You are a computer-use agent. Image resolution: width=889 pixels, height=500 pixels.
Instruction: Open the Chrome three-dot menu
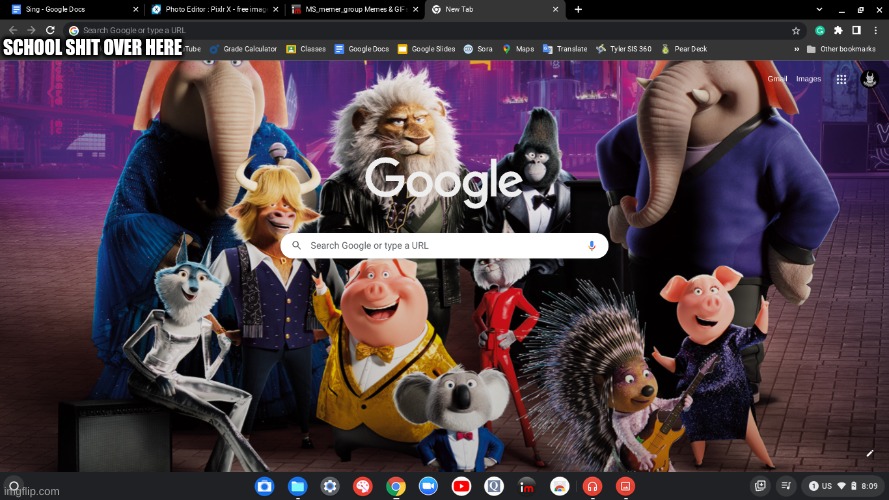[875, 31]
